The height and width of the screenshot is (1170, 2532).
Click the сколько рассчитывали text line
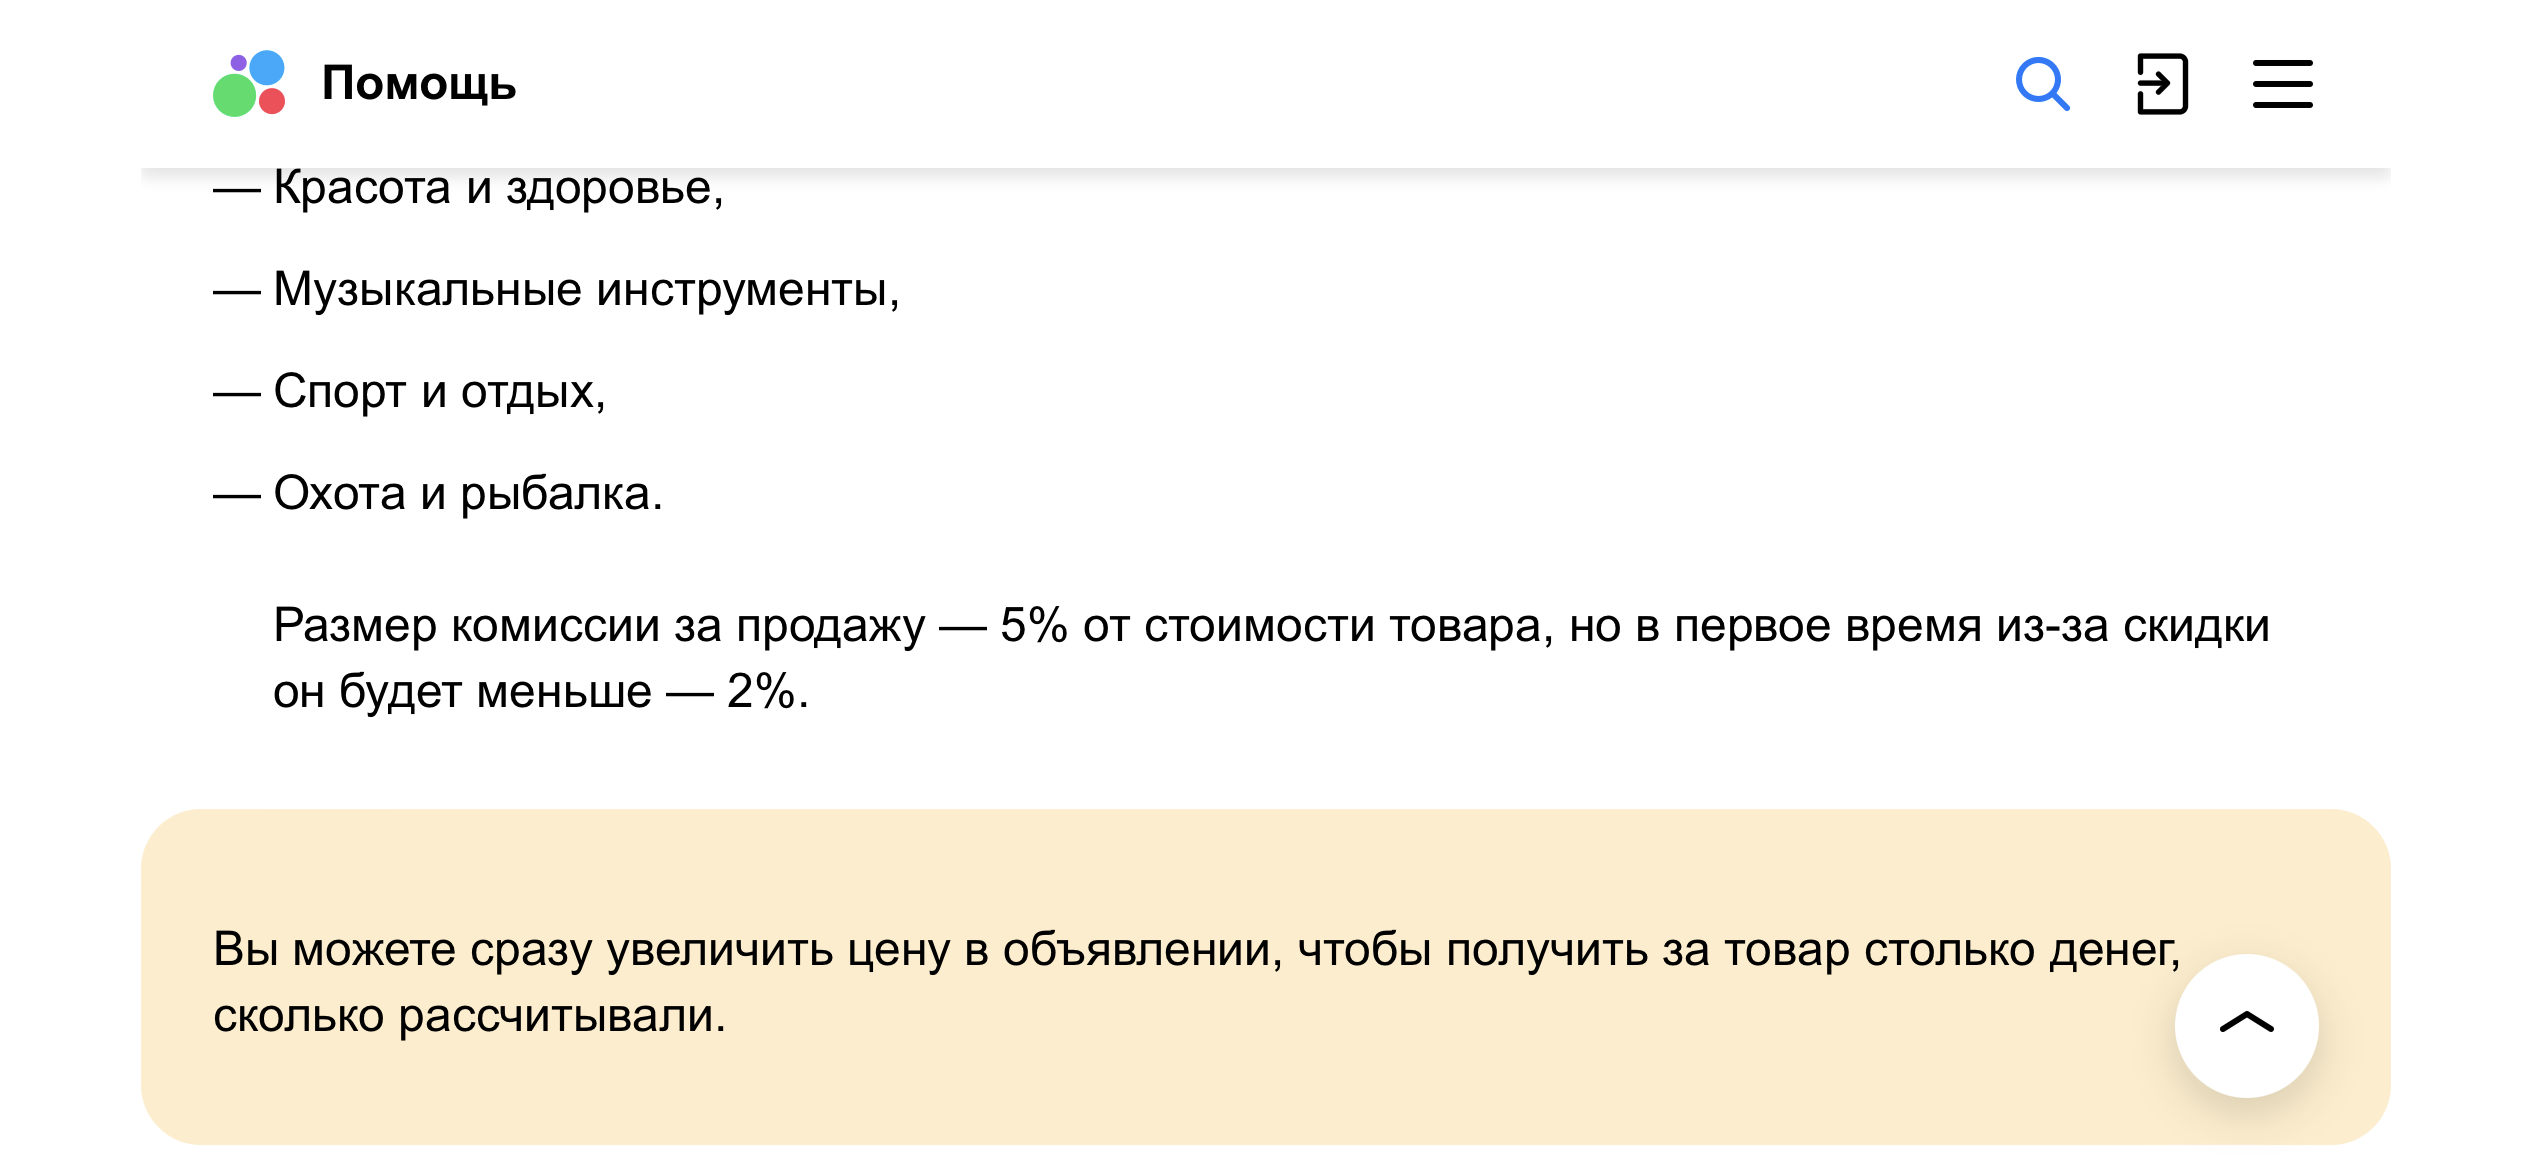(x=469, y=1017)
